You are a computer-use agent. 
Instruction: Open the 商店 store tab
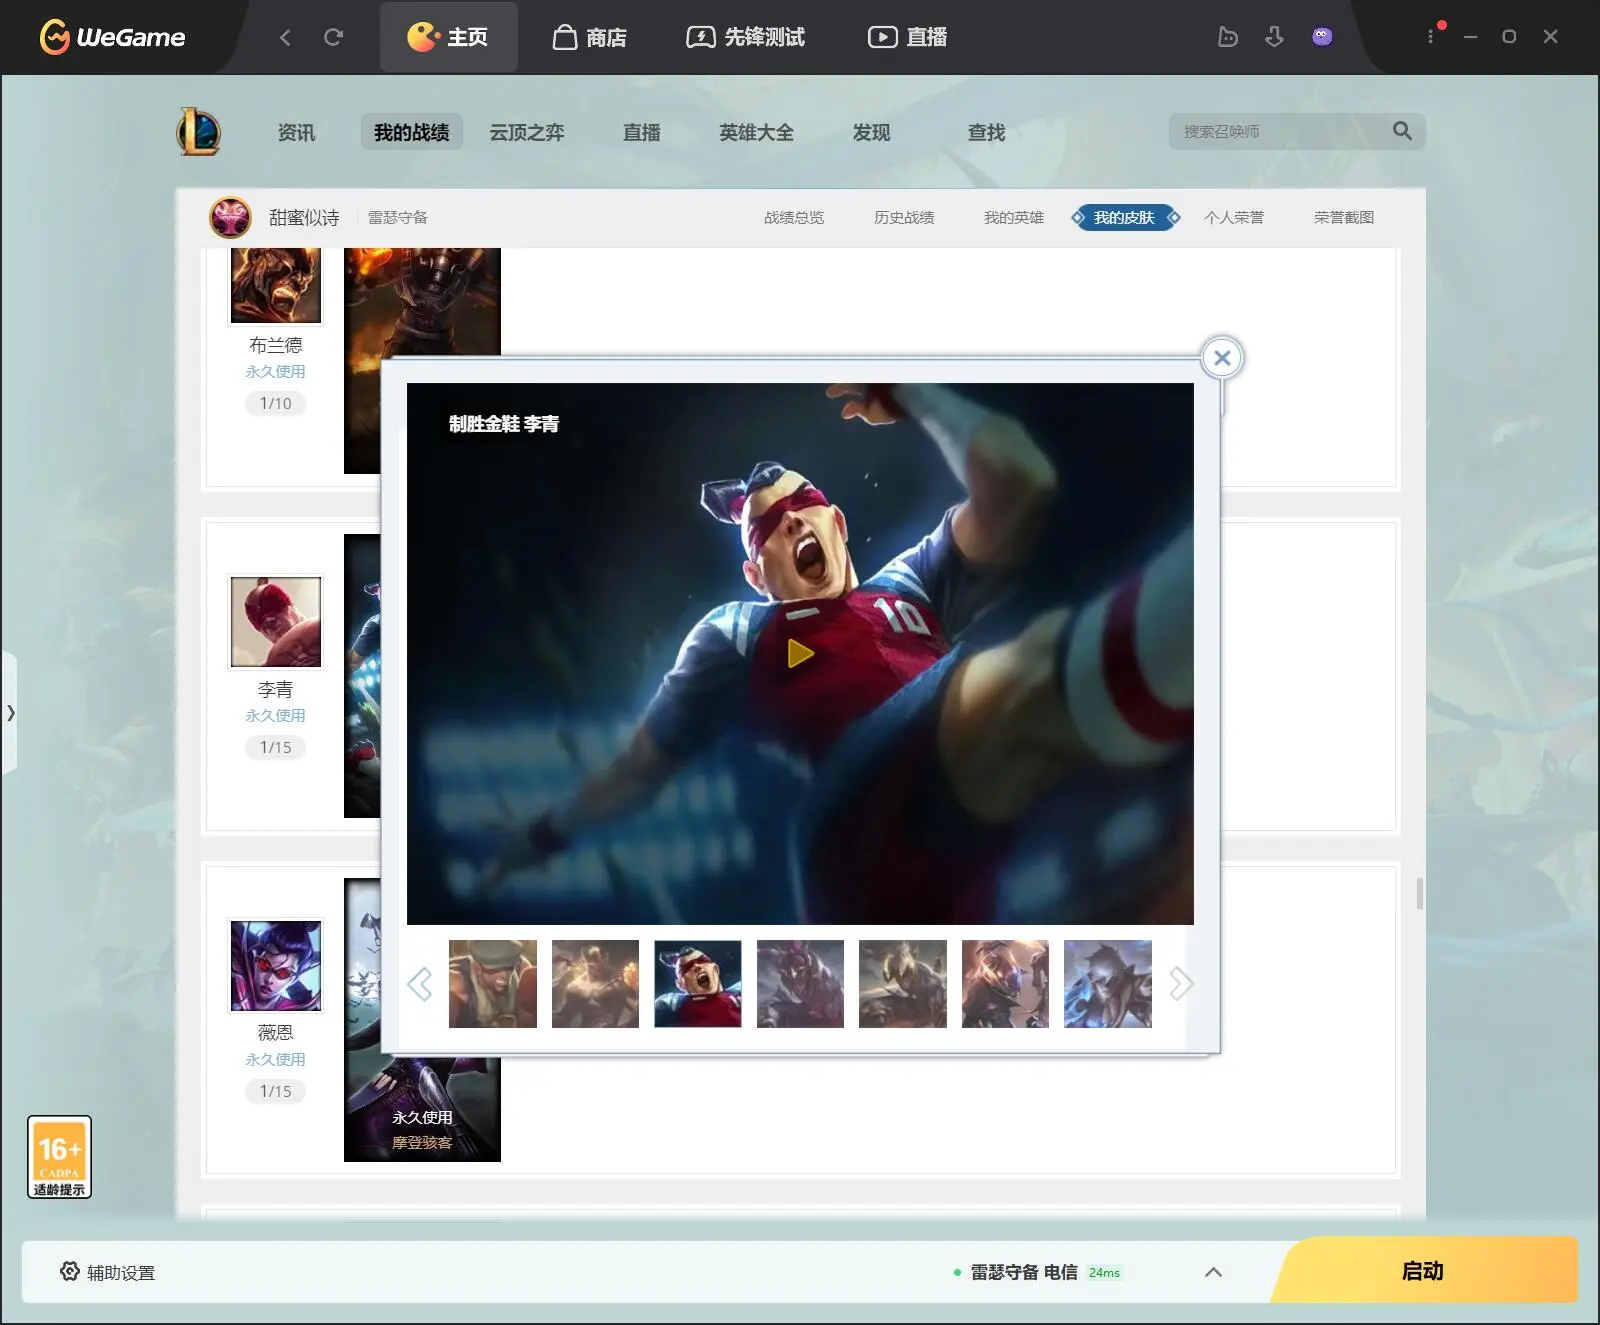click(590, 37)
